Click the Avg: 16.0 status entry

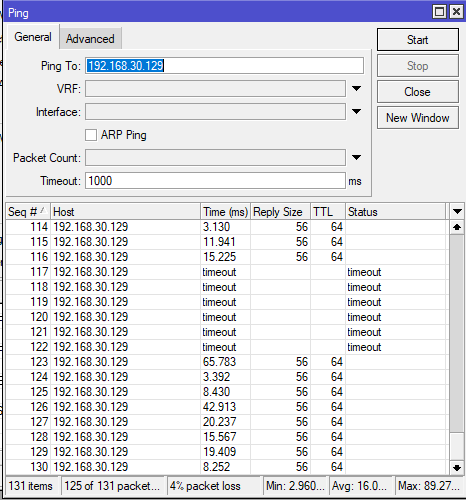[x=362, y=486]
